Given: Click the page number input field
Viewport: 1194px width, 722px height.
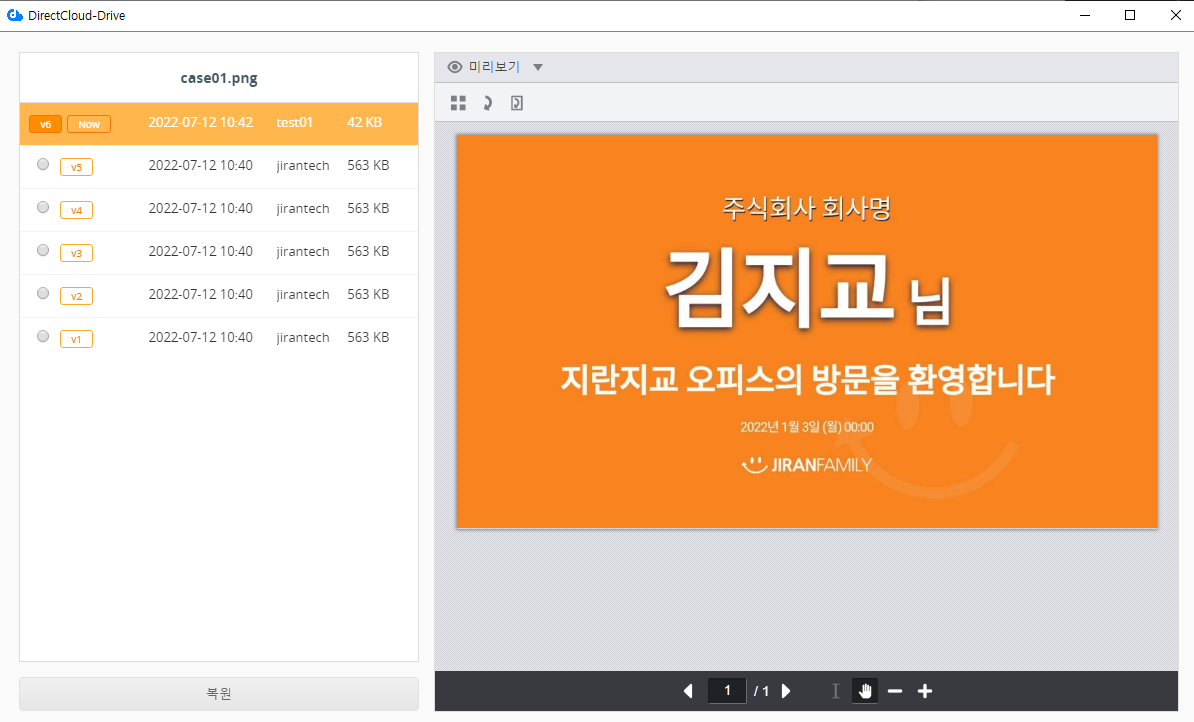Looking at the screenshot, I should (x=727, y=691).
